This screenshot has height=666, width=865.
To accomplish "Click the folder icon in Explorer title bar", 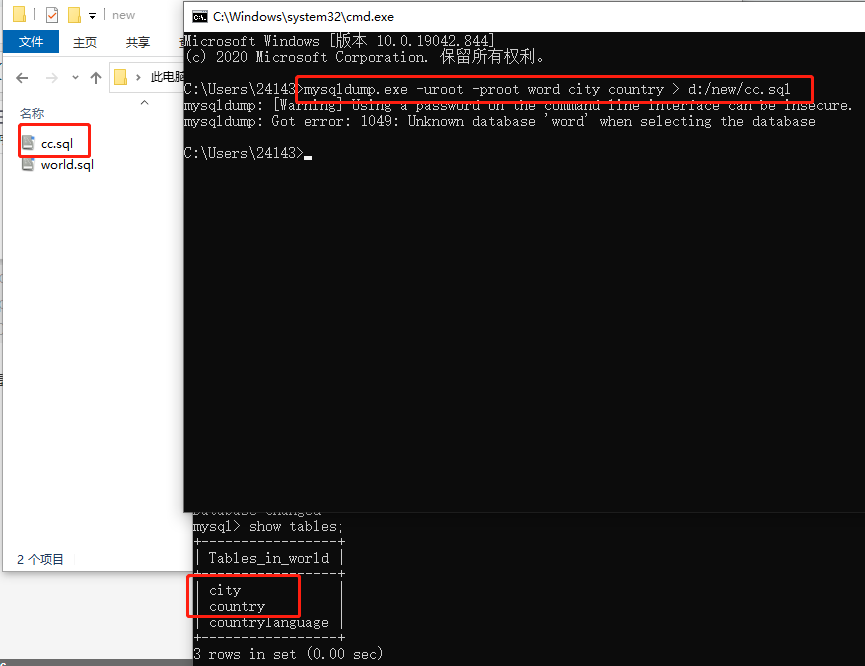I will (x=19, y=15).
